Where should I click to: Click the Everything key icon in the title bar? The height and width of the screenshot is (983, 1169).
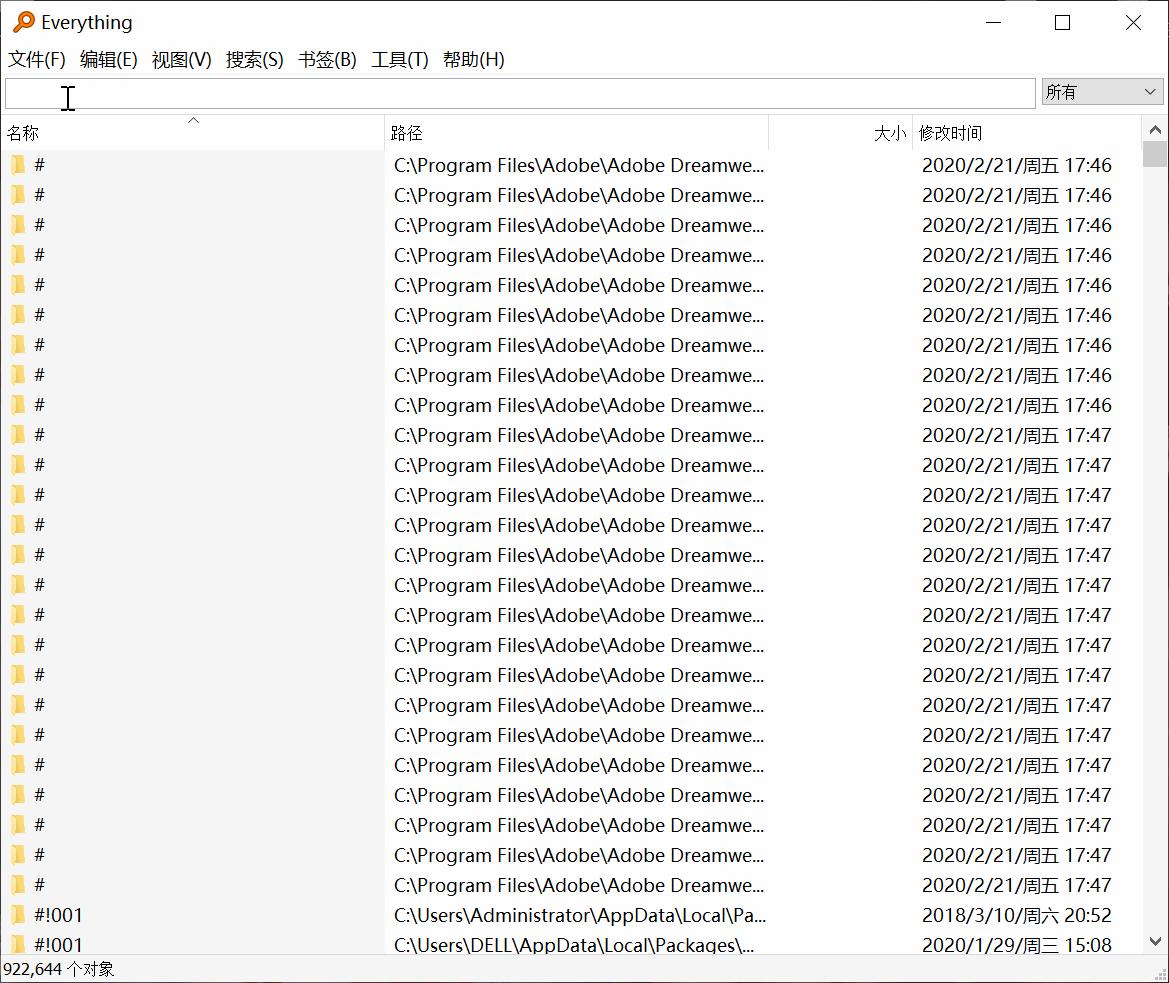(x=22, y=22)
